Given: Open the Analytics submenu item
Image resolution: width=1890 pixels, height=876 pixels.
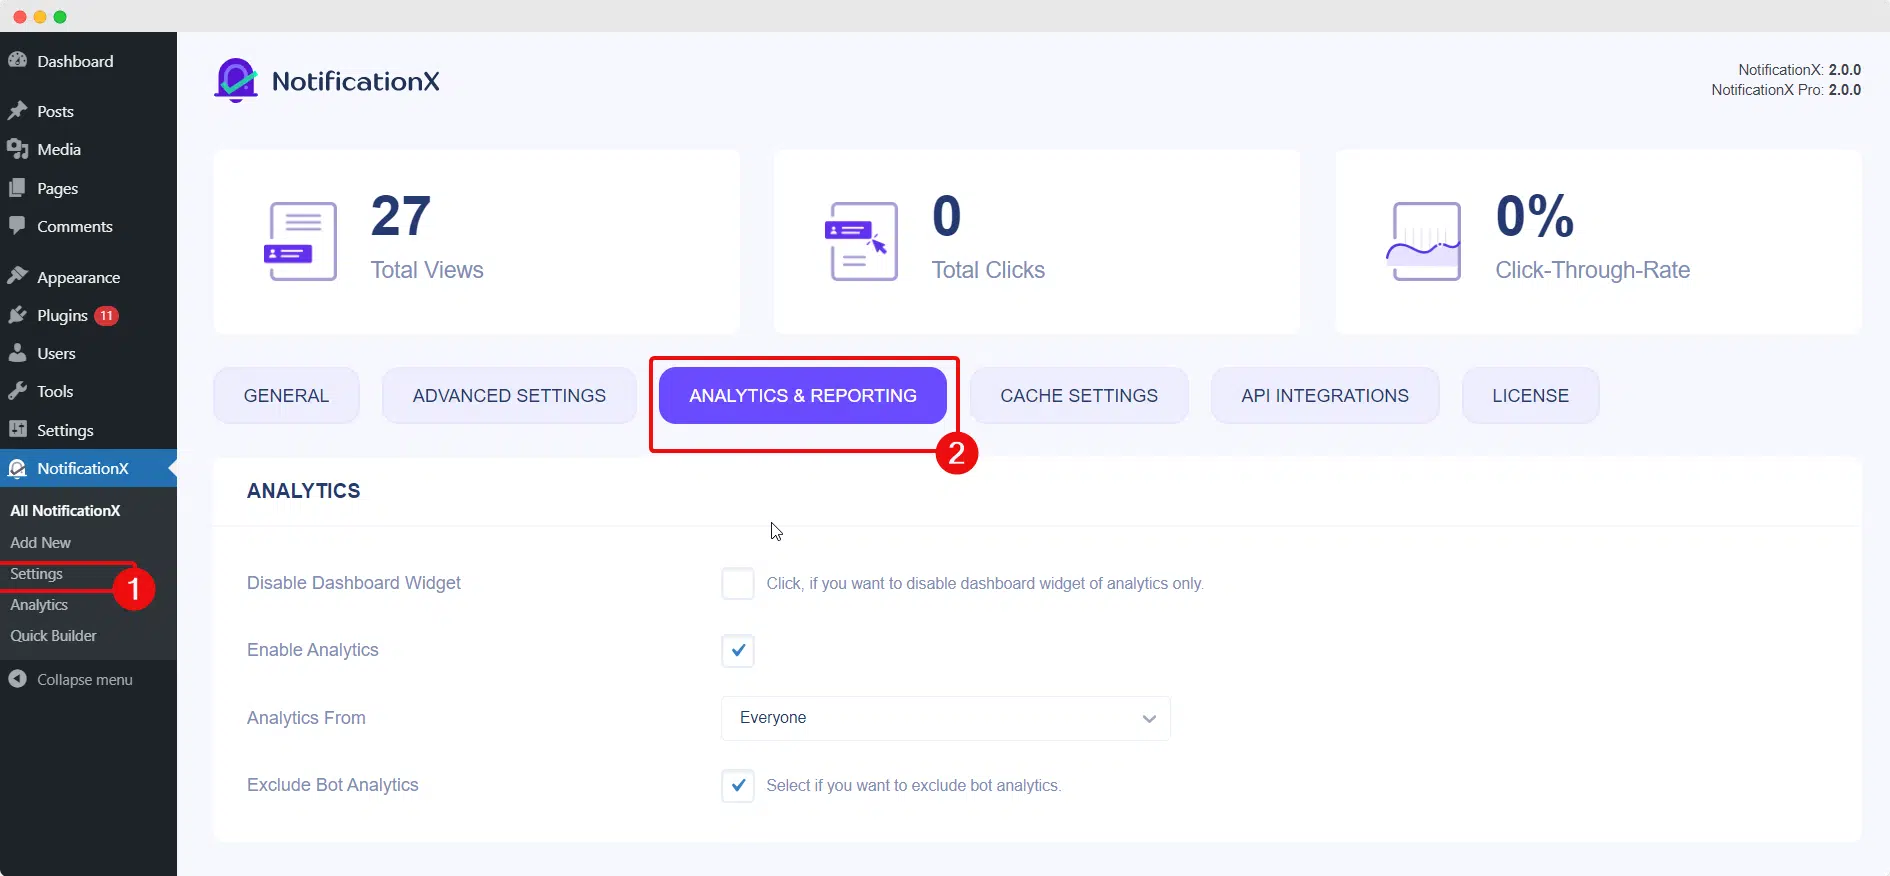Looking at the screenshot, I should tap(39, 605).
